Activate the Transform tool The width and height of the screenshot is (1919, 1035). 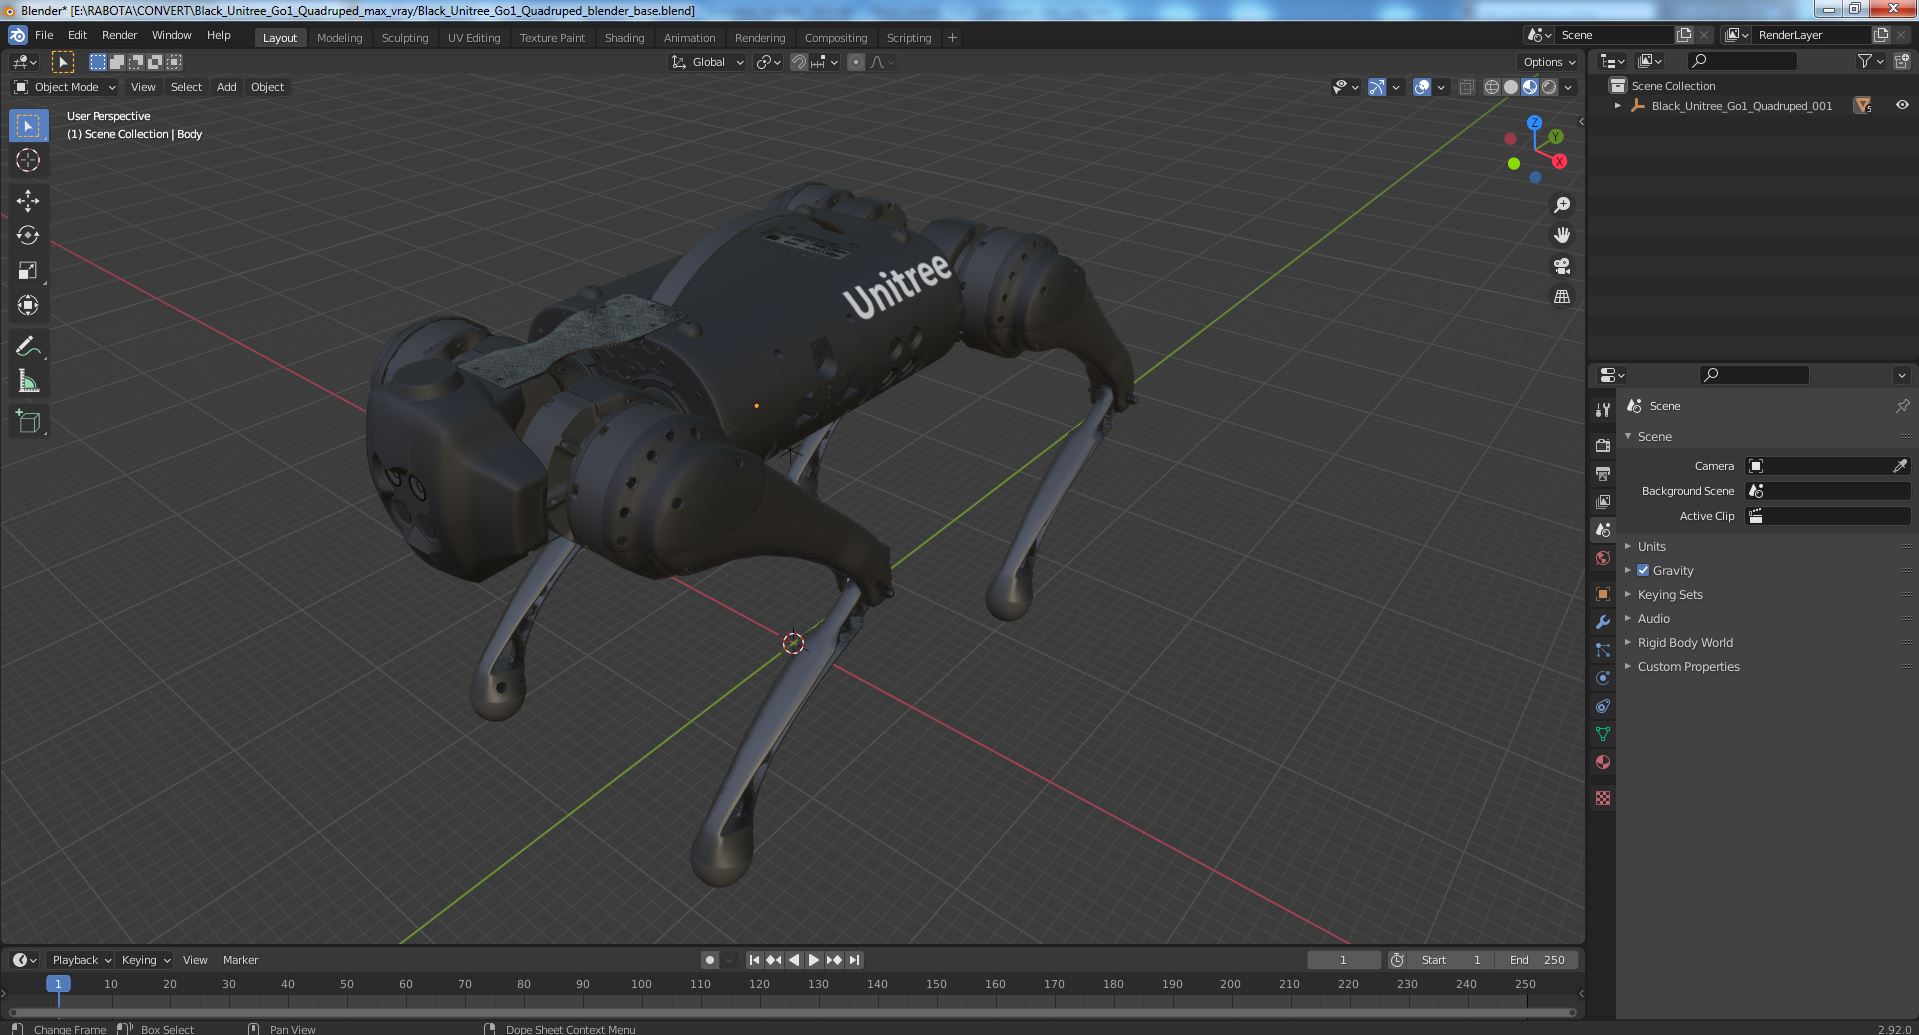[x=28, y=305]
